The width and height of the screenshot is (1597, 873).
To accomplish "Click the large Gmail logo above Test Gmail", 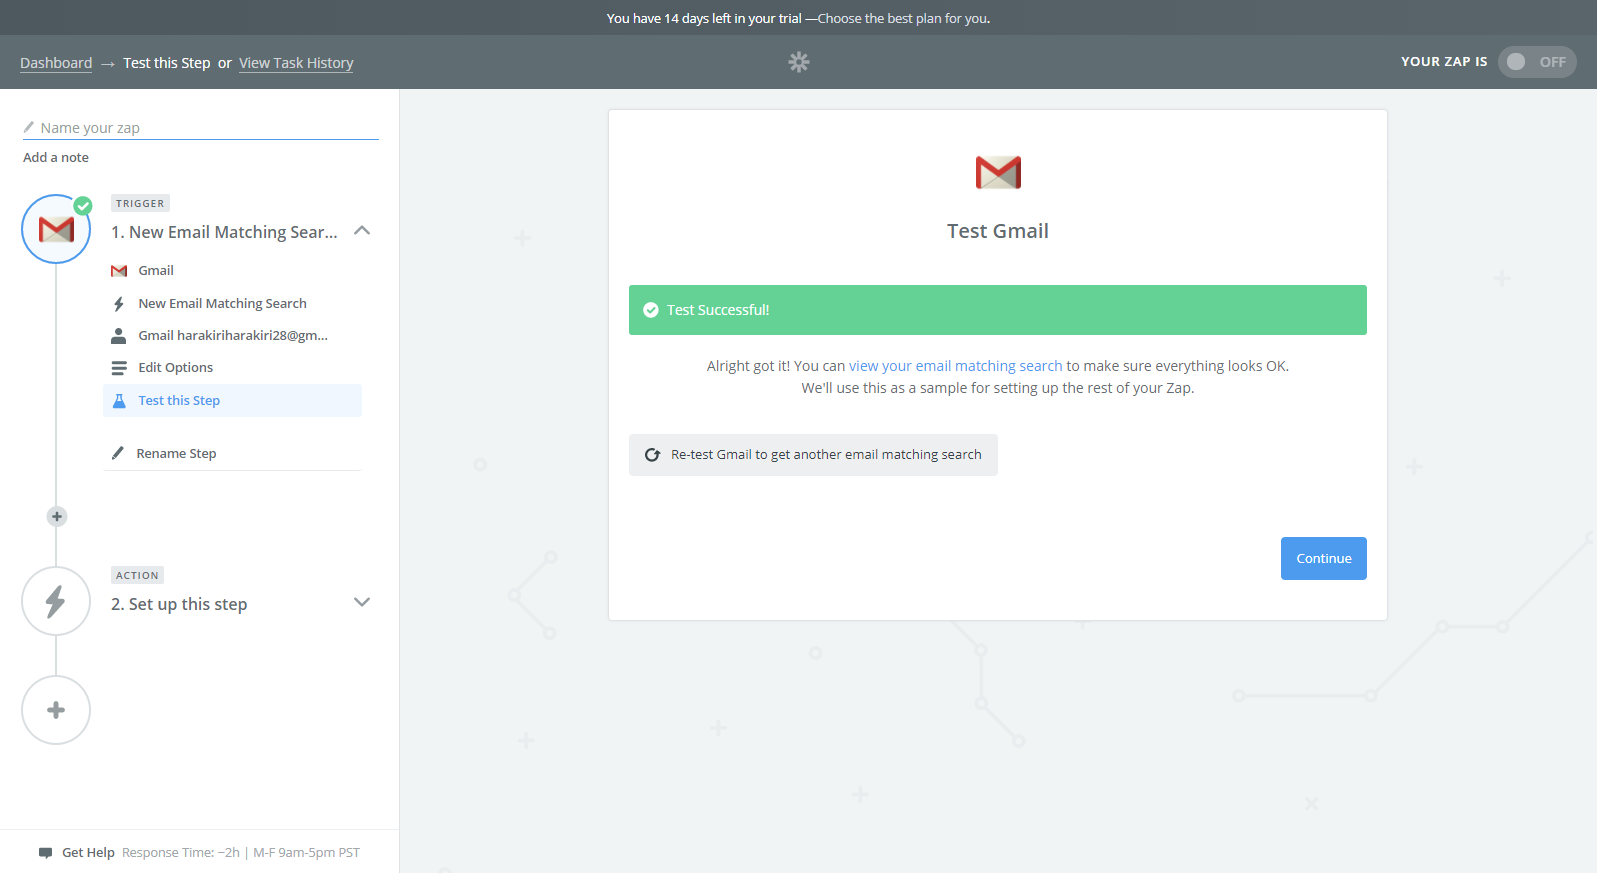I will coord(998,172).
